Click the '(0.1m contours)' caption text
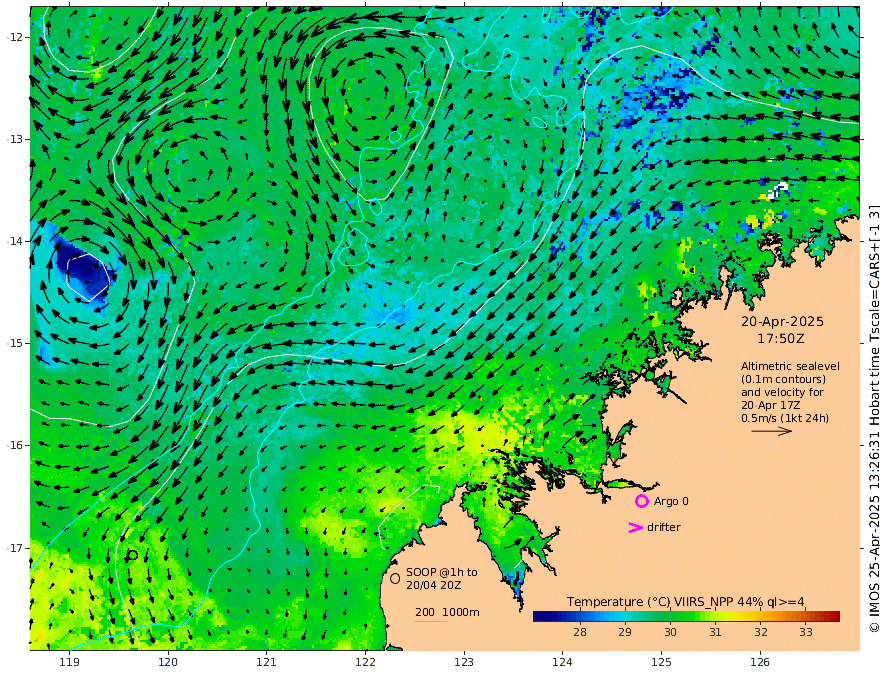The image size is (880, 680). pyautogui.click(x=783, y=380)
